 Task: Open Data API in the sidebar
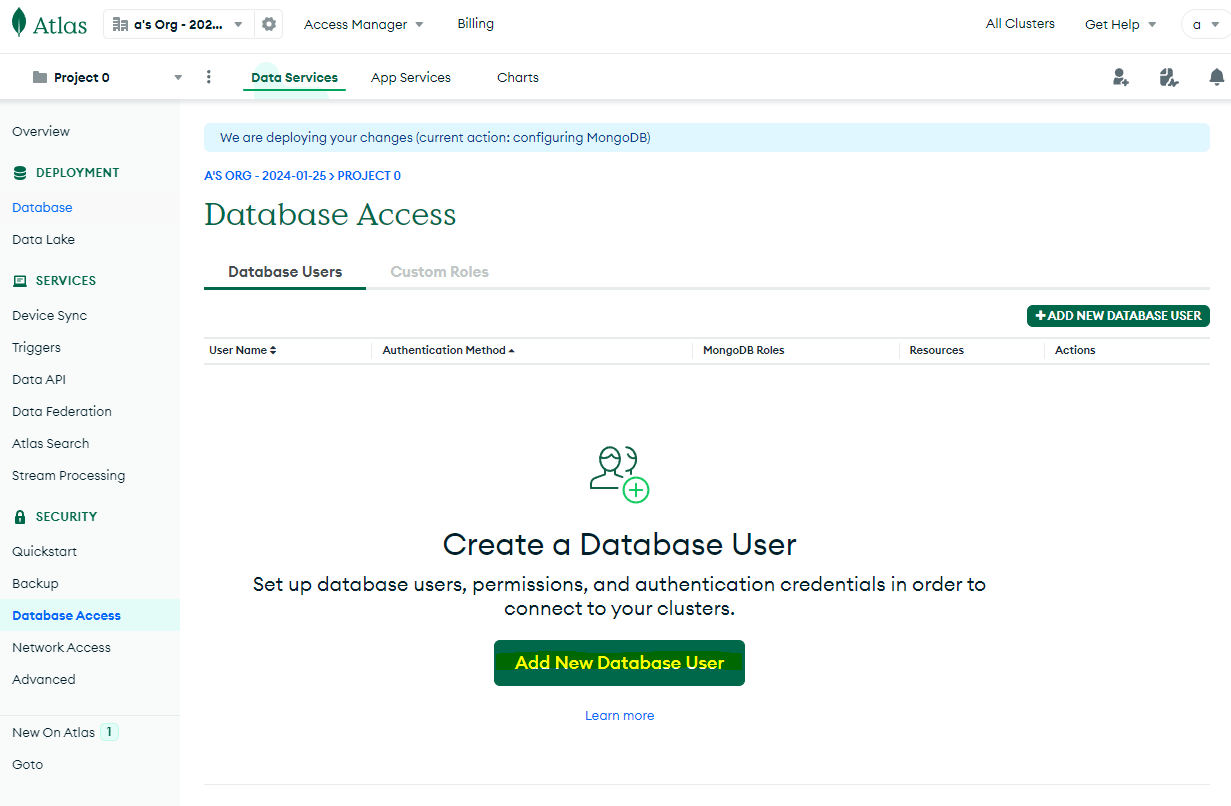(39, 379)
